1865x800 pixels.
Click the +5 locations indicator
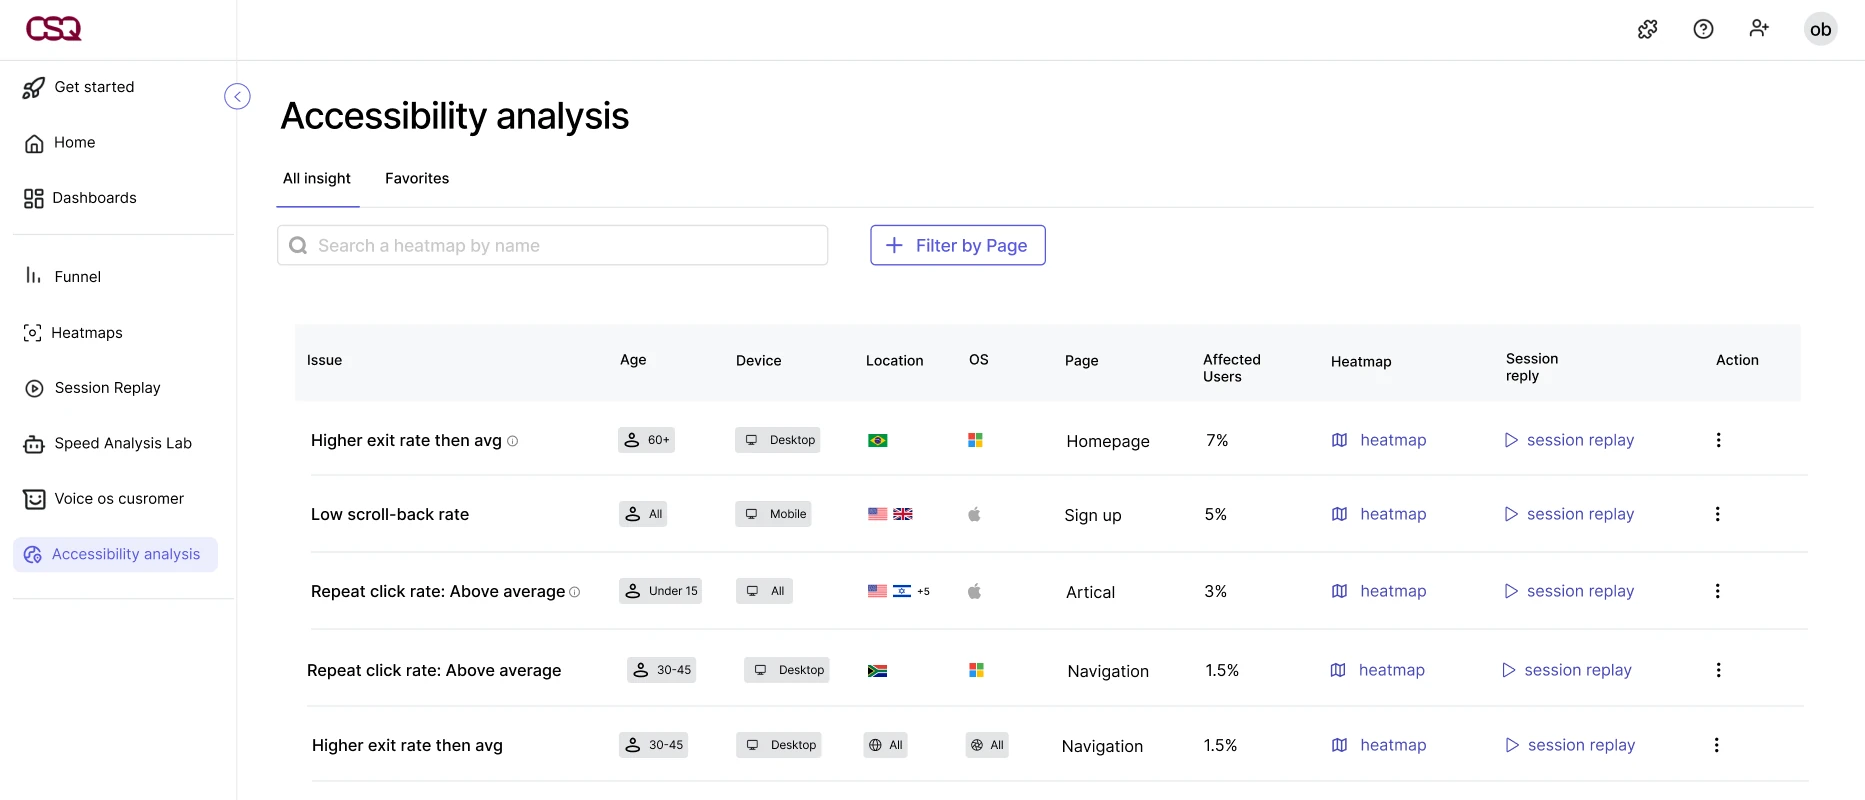pyautogui.click(x=924, y=591)
